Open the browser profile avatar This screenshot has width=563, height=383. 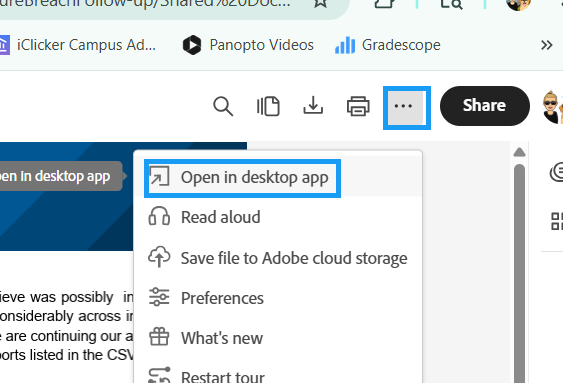click(x=518, y=4)
